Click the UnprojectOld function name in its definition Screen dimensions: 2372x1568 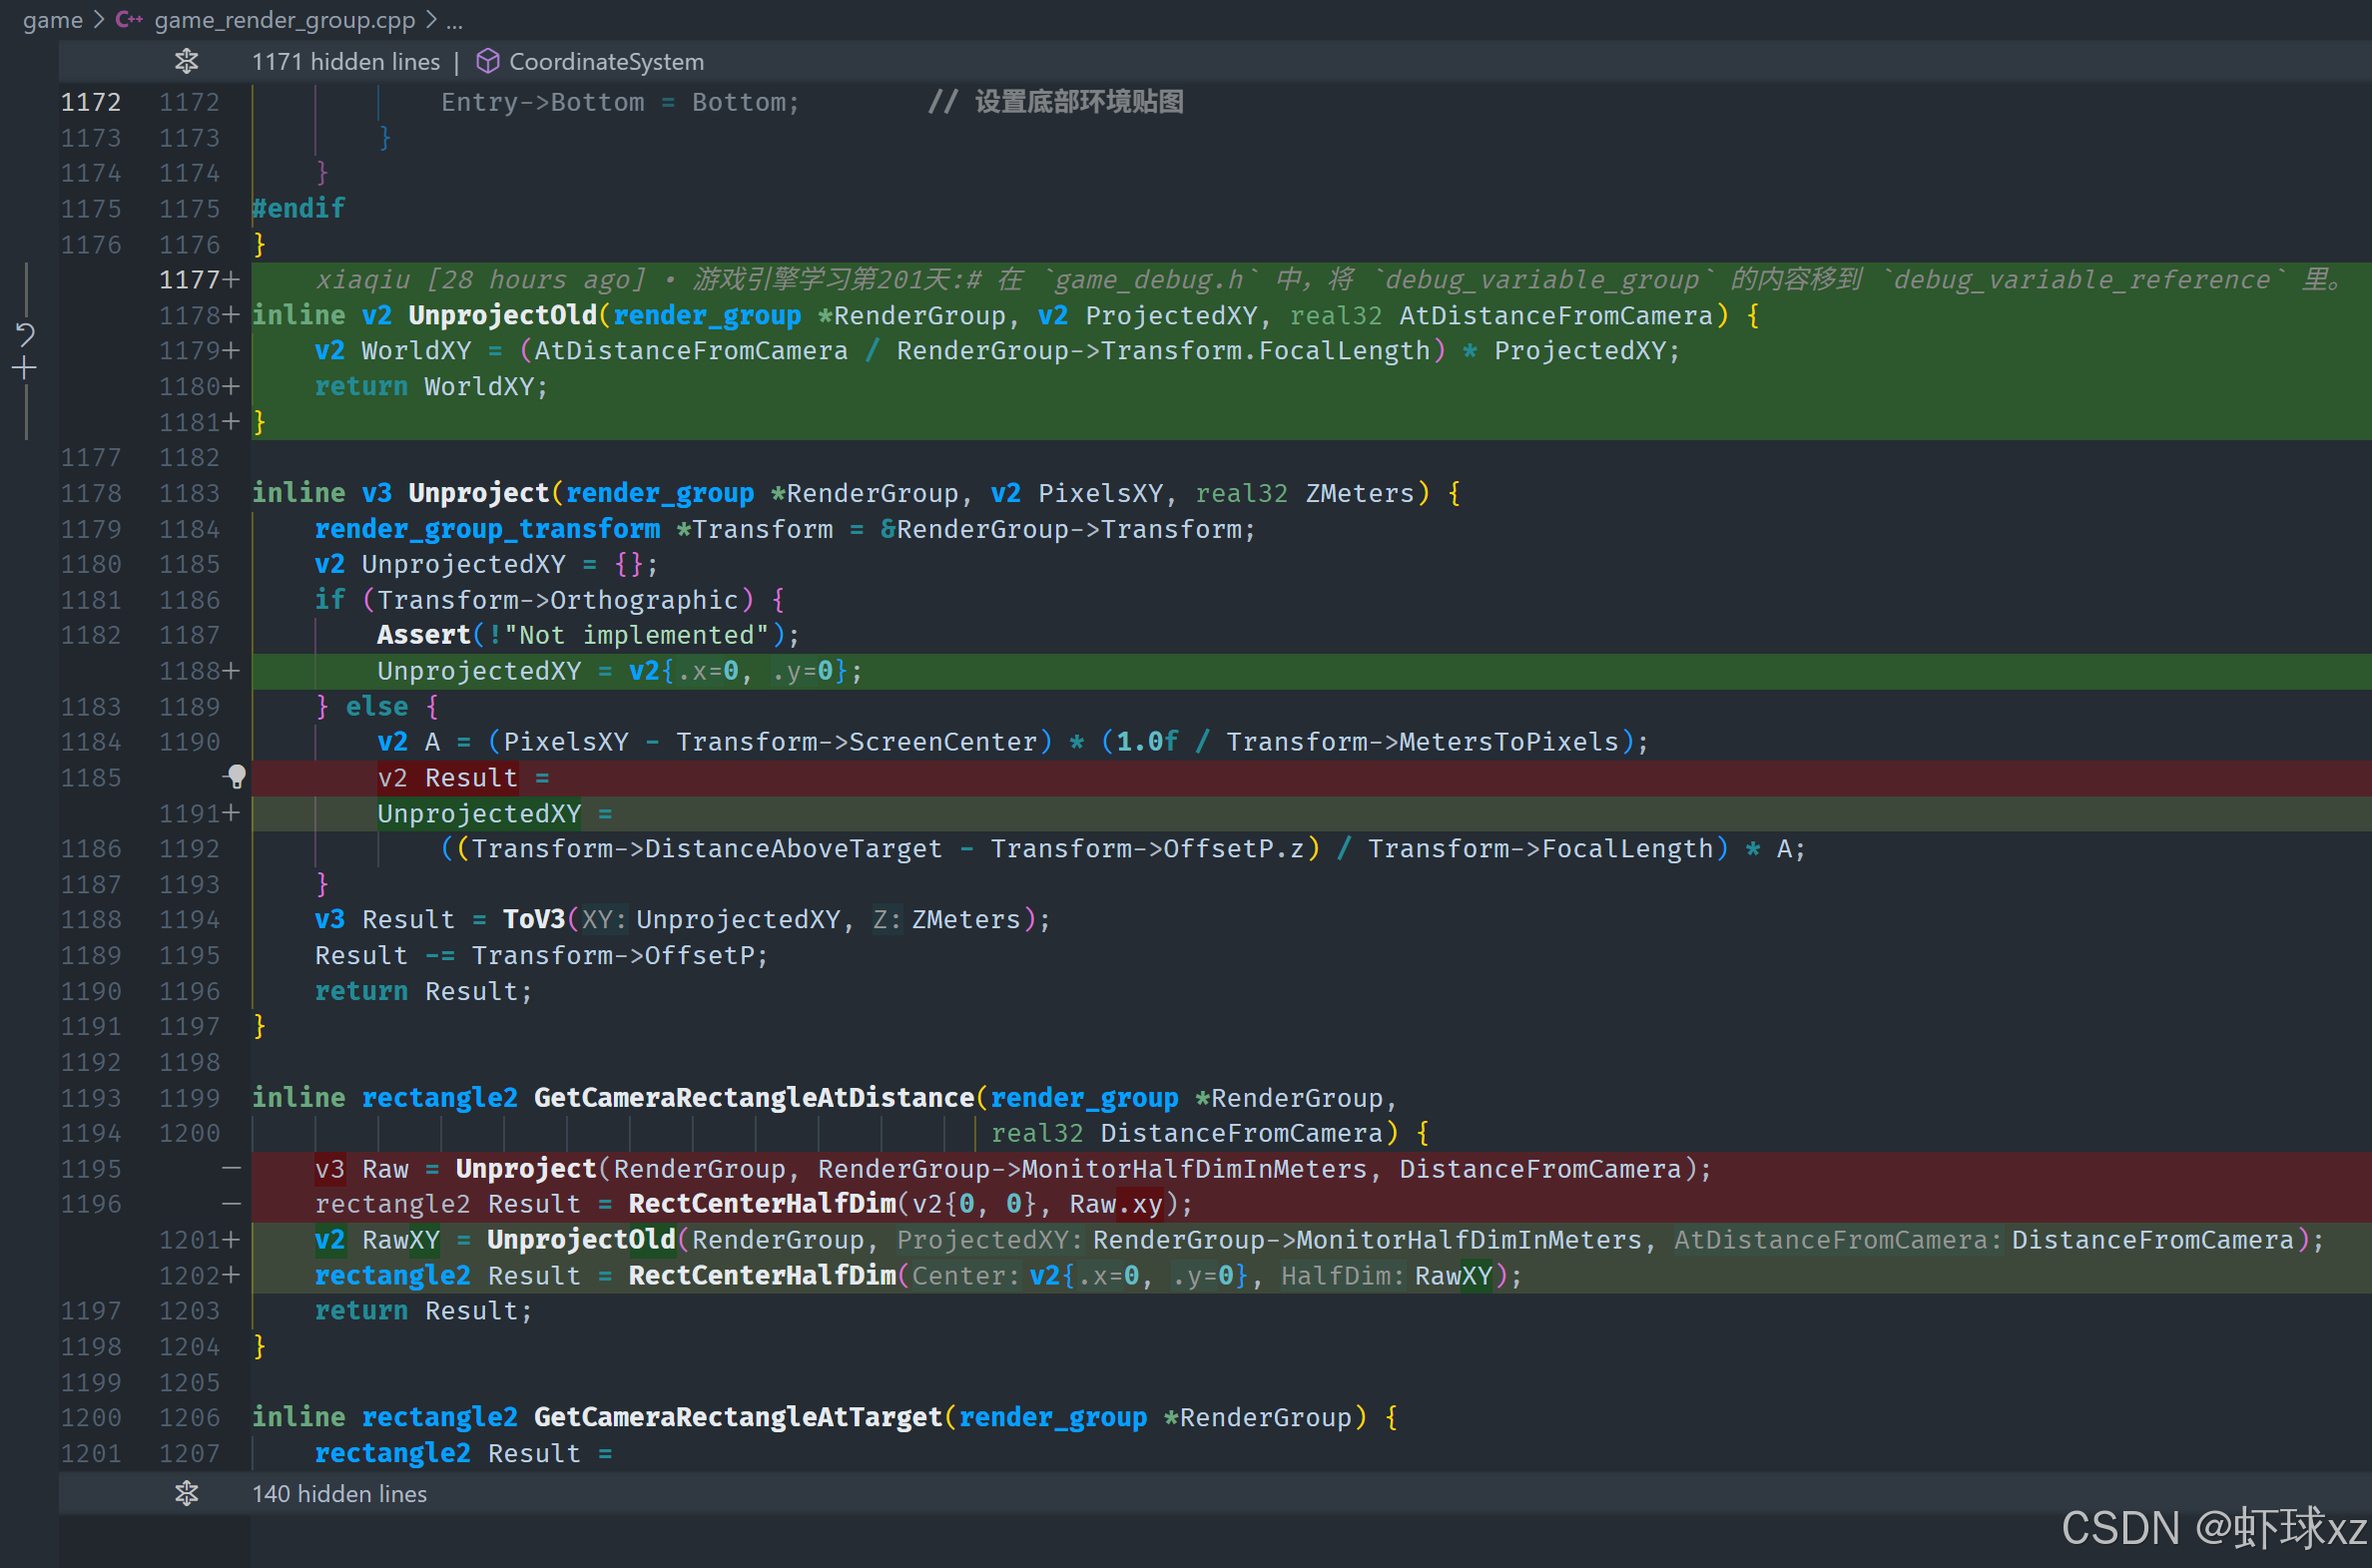pos(502,315)
